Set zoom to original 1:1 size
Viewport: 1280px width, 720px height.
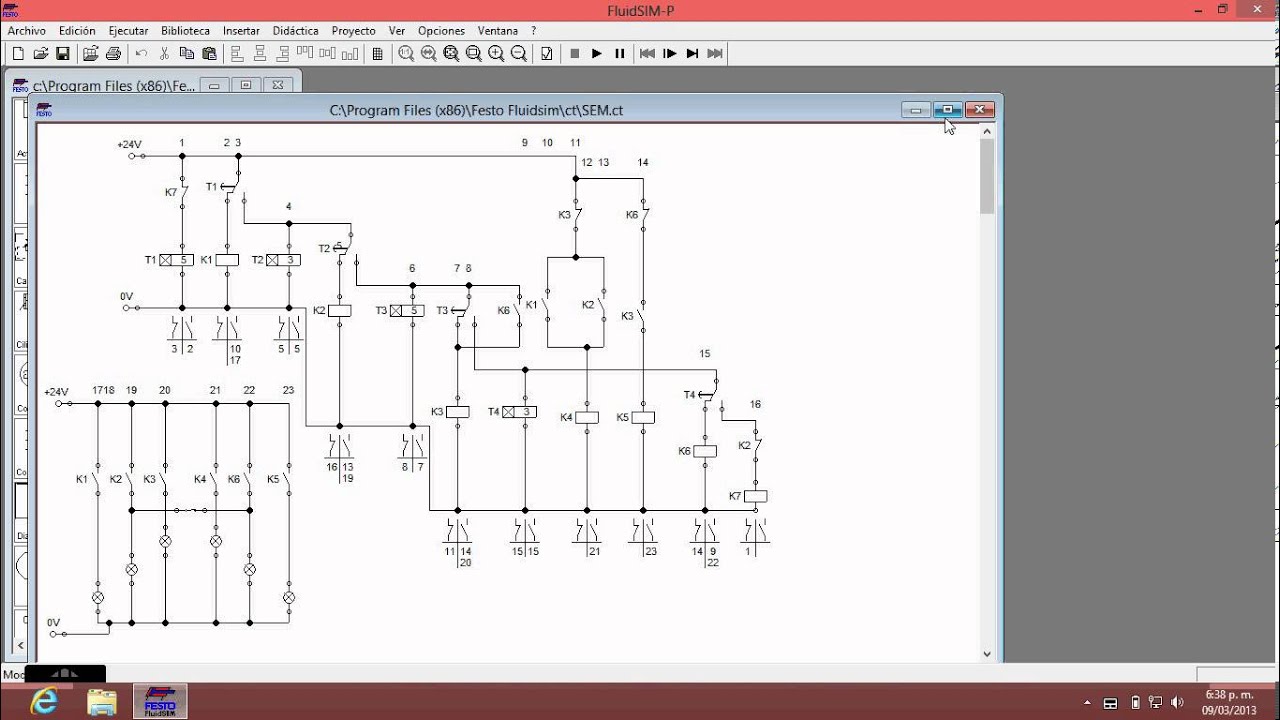tap(406, 54)
